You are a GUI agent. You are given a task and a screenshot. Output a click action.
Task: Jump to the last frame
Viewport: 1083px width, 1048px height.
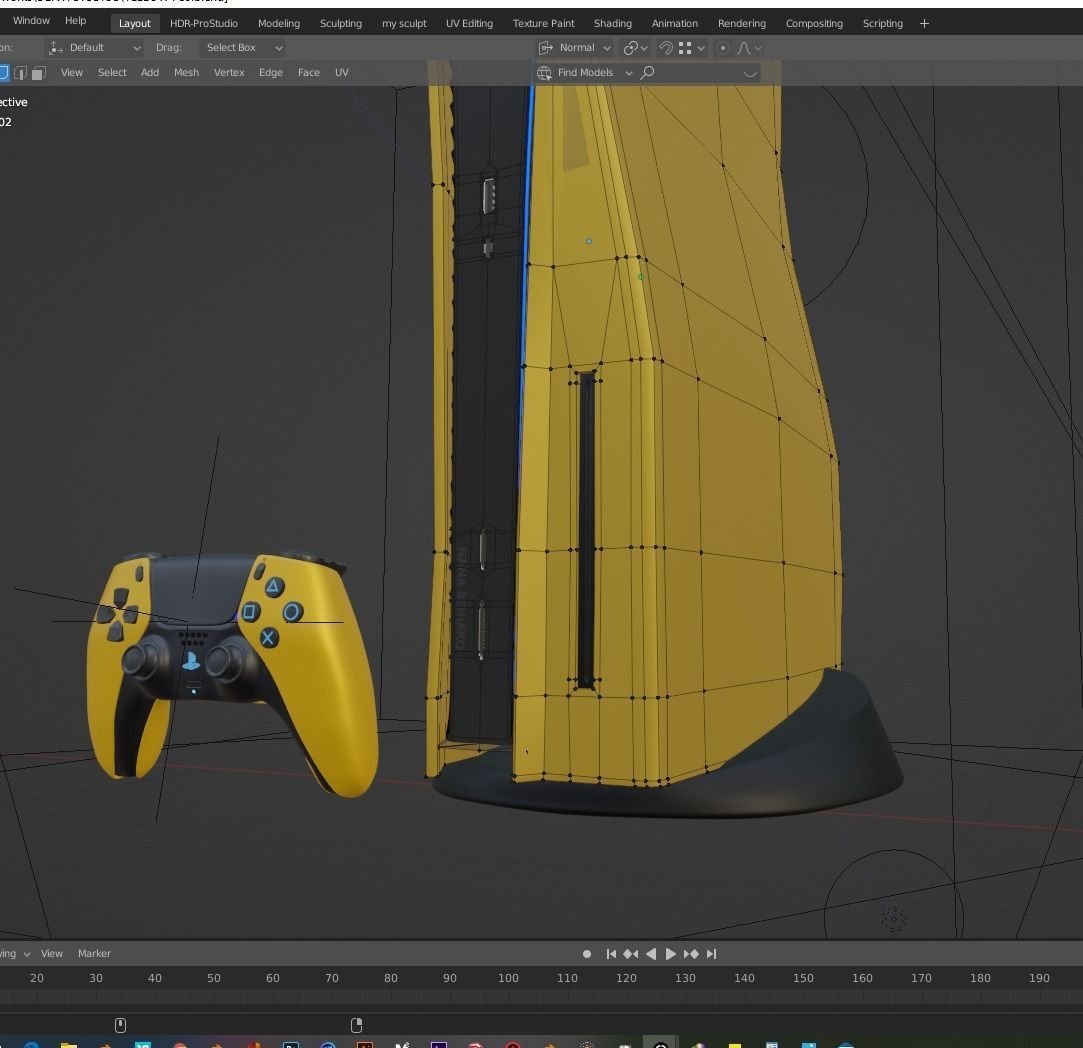tap(711, 954)
